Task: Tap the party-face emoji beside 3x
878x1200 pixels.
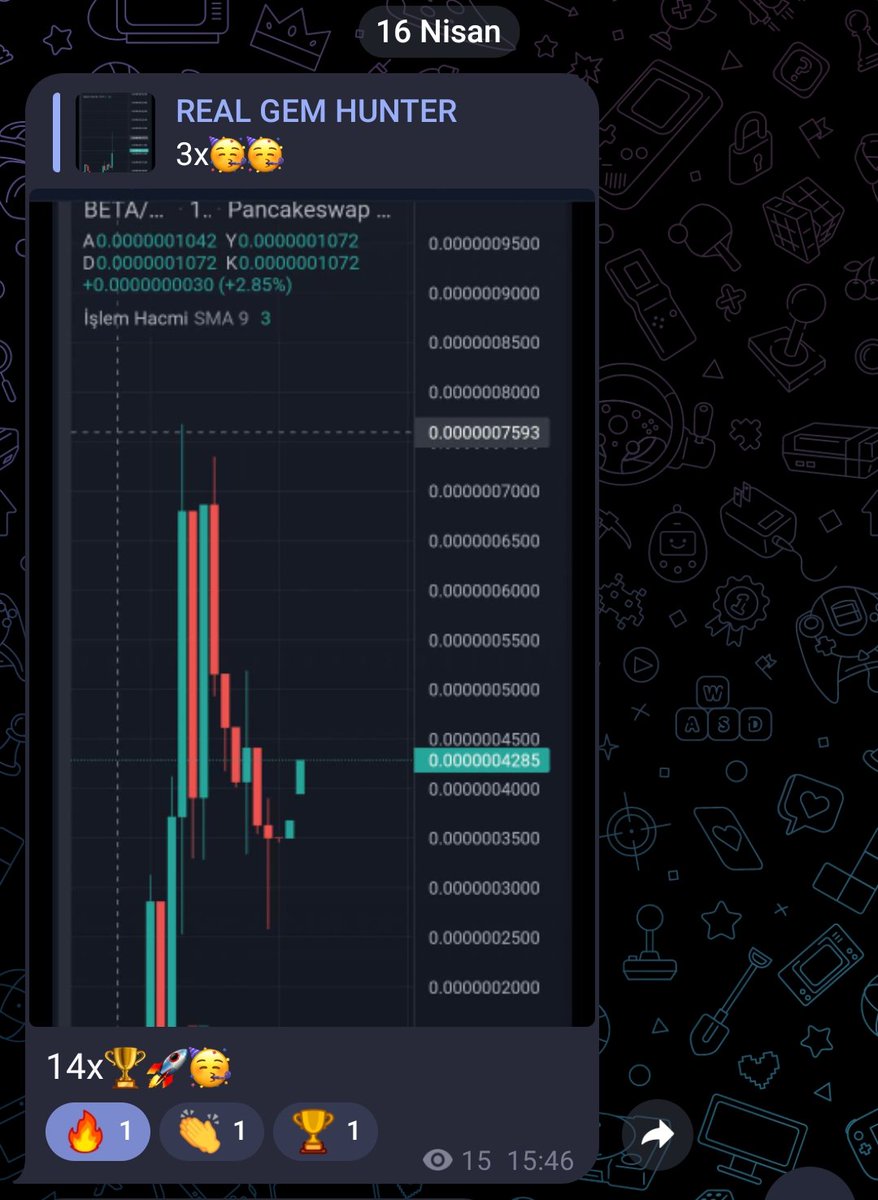Action: point(227,155)
